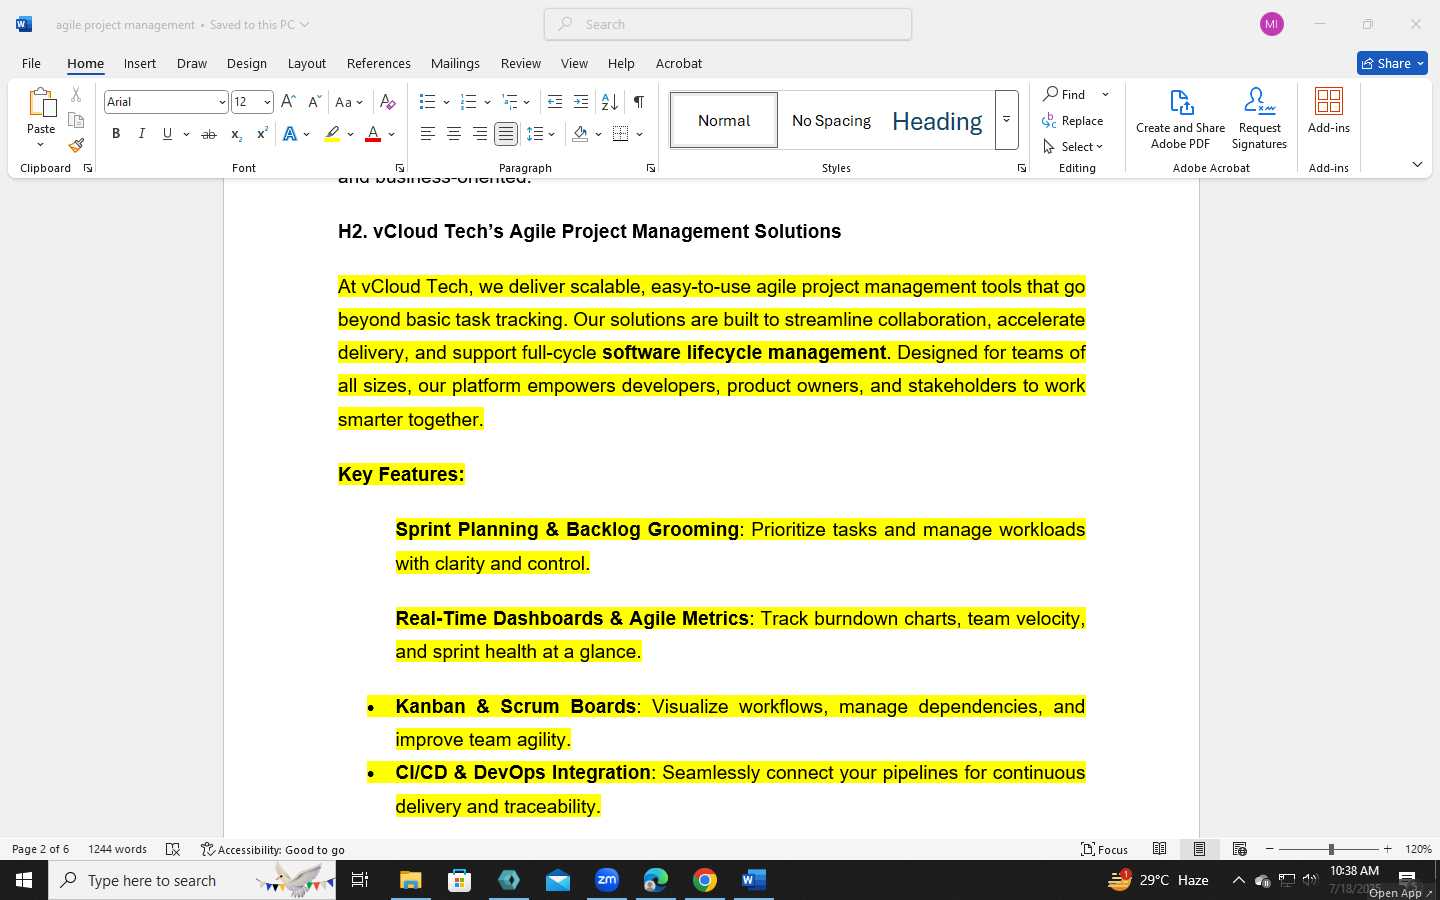This screenshot has width=1440, height=900.
Task: Switch to Web Layout view
Action: click(x=1240, y=849)
